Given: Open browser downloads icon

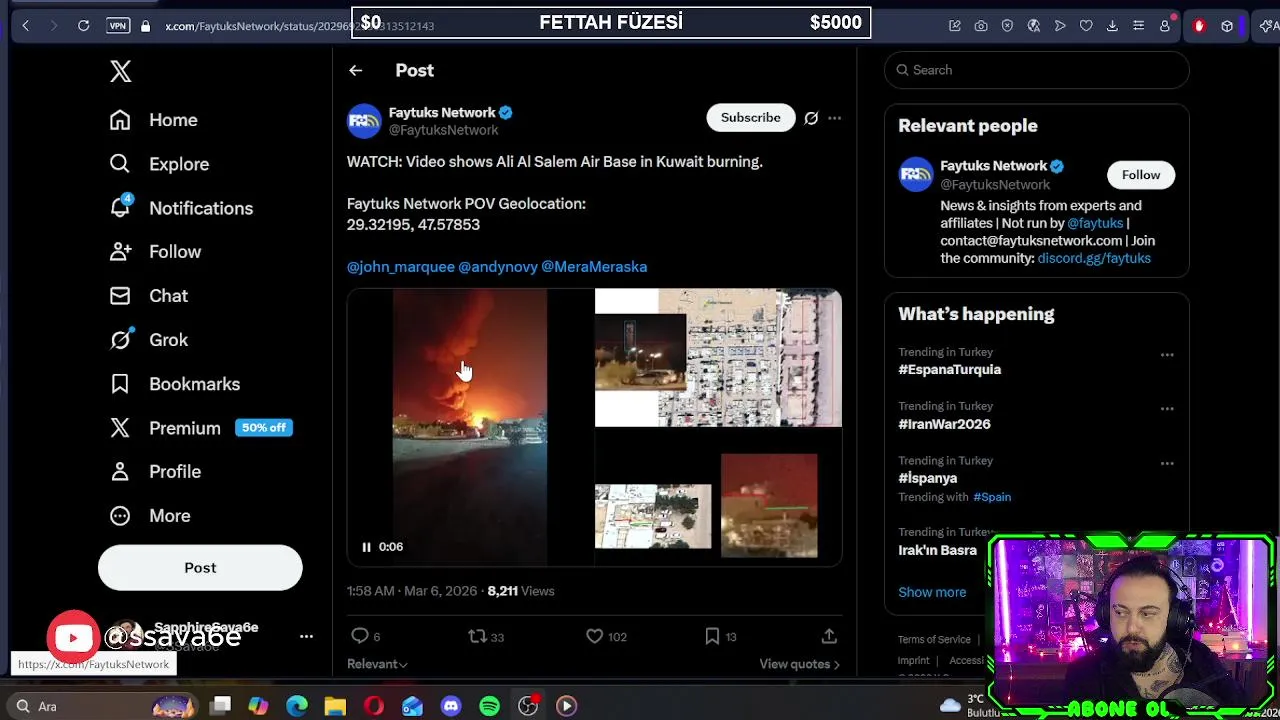Looking at the screenshot, I should click(1112, 26).
